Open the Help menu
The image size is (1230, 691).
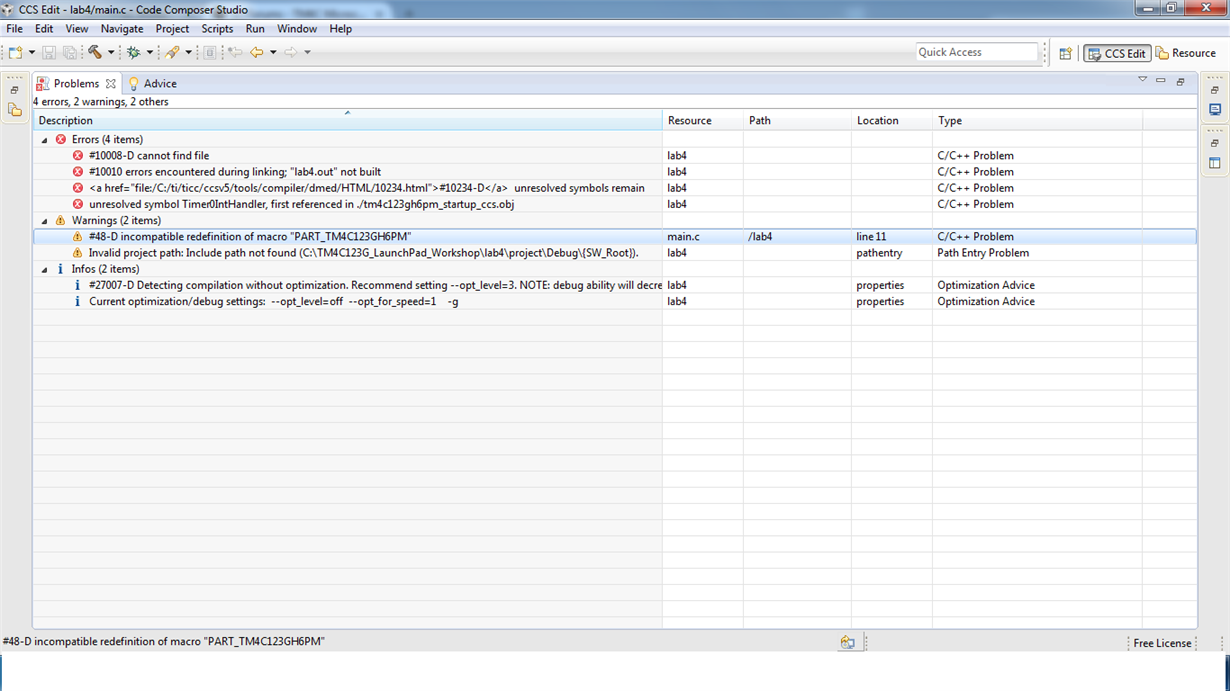[340, 29]
